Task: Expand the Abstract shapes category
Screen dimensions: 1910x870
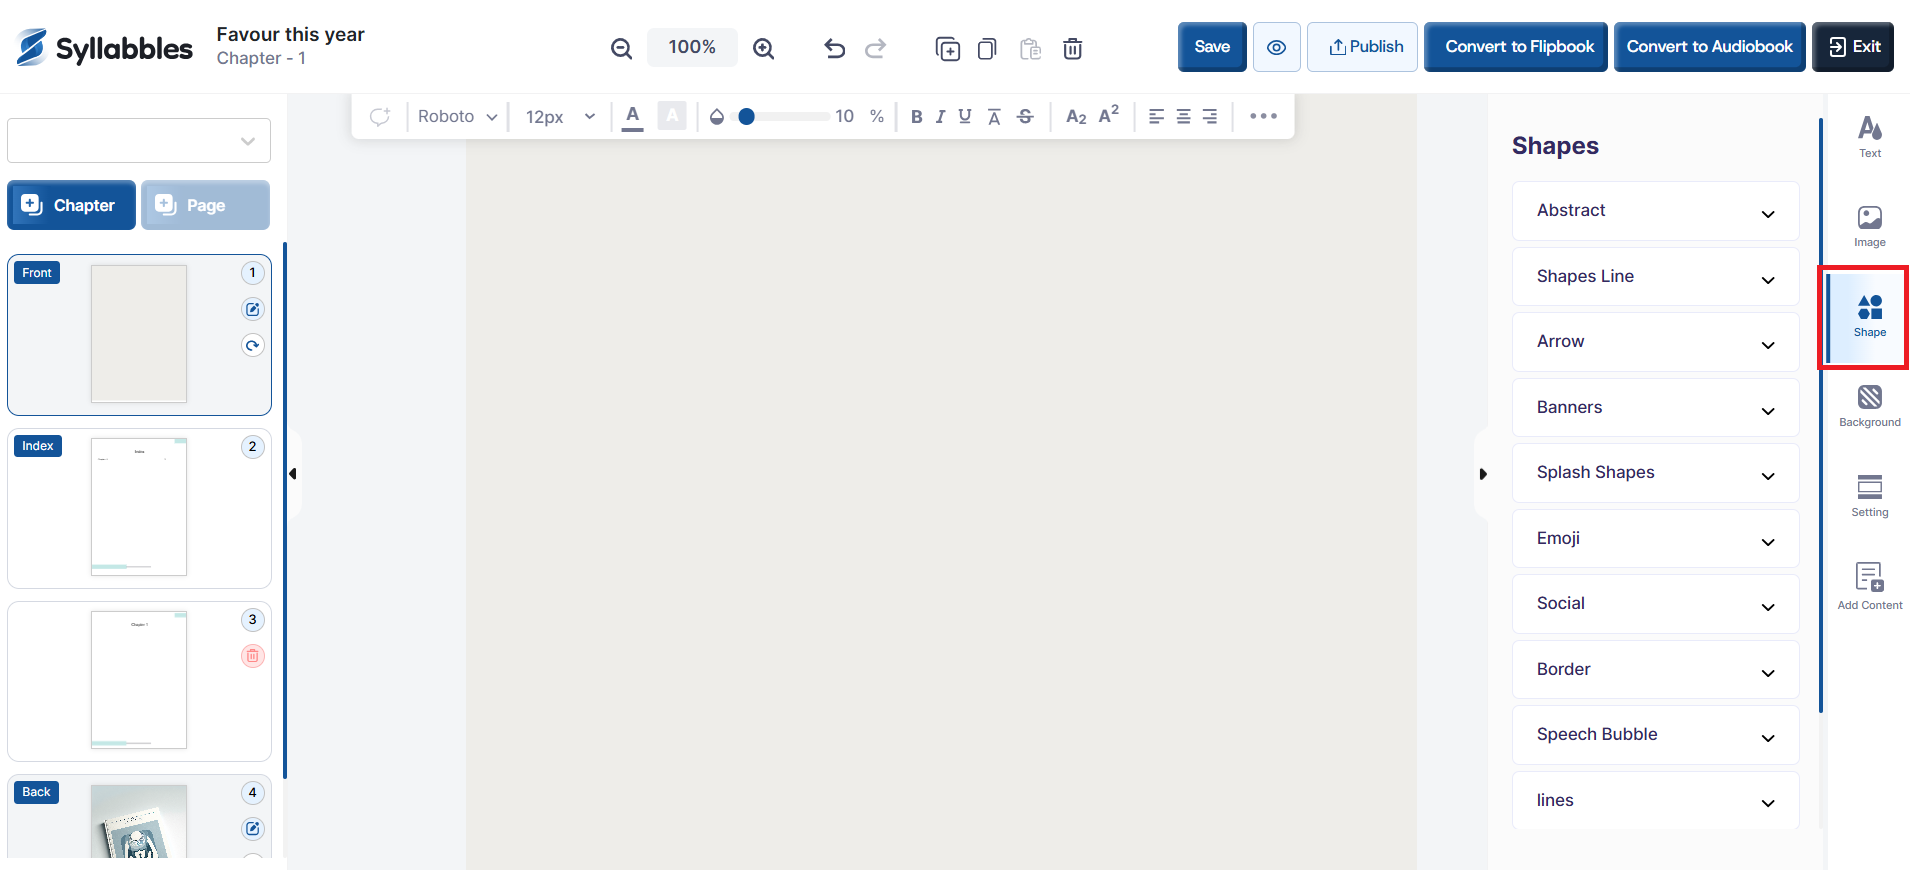Action: (x=1655, y=211)
